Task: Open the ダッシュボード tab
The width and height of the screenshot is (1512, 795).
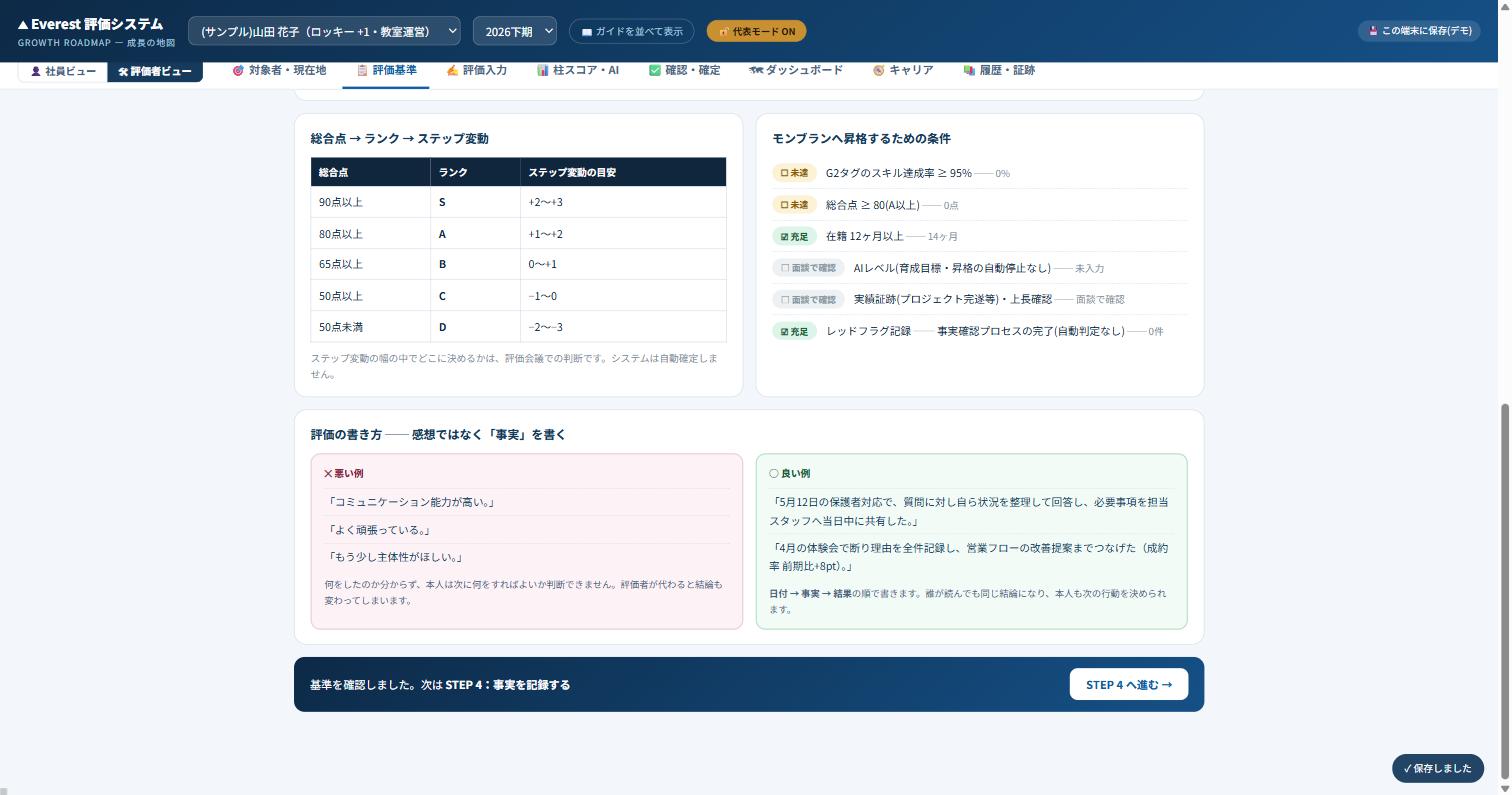Action: 796,70
